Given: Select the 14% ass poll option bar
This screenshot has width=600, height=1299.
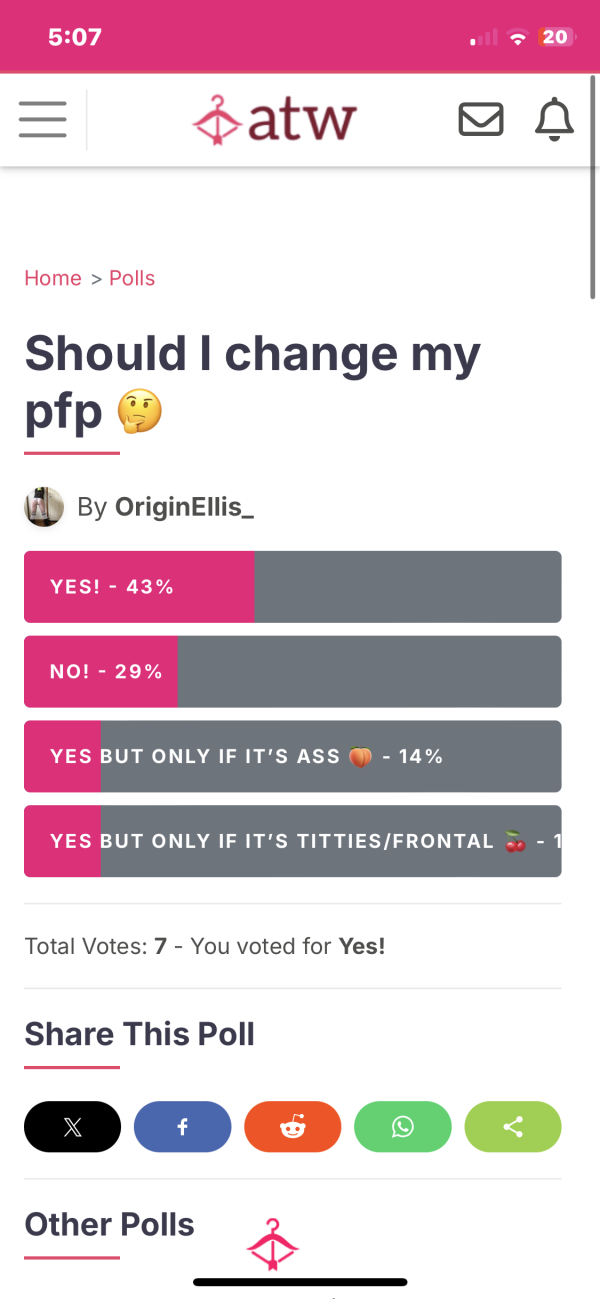Looking at the screenshot, I should 293,756.
